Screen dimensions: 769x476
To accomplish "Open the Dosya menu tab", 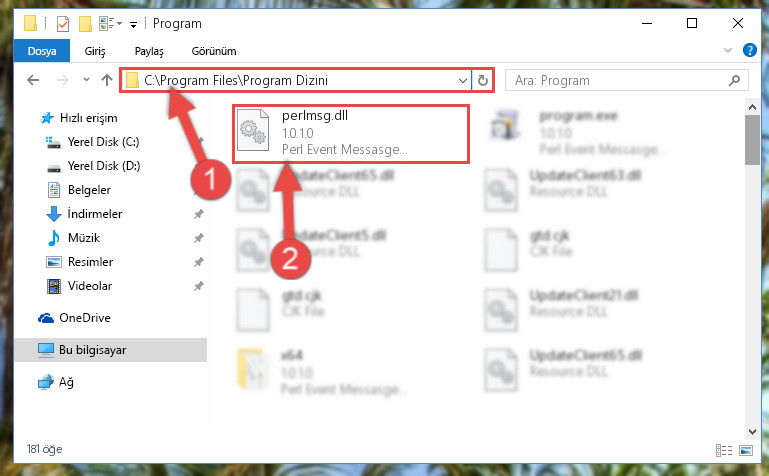I will (x=42, y=51).
